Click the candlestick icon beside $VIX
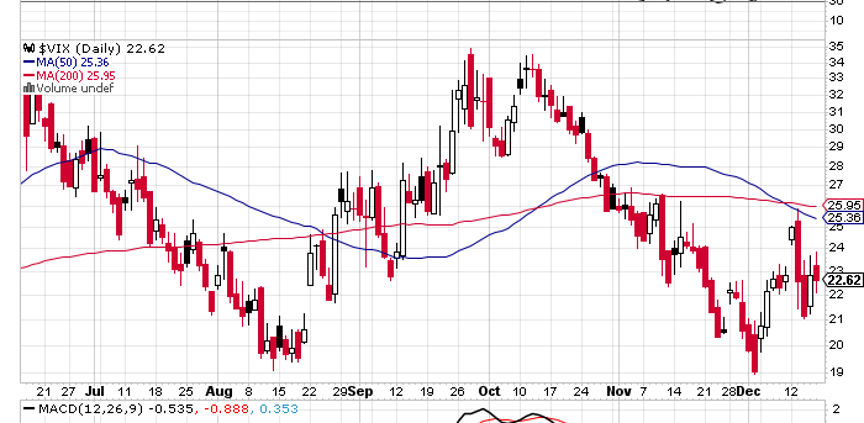Screen dimensions: 864x423 coord(29,47)
